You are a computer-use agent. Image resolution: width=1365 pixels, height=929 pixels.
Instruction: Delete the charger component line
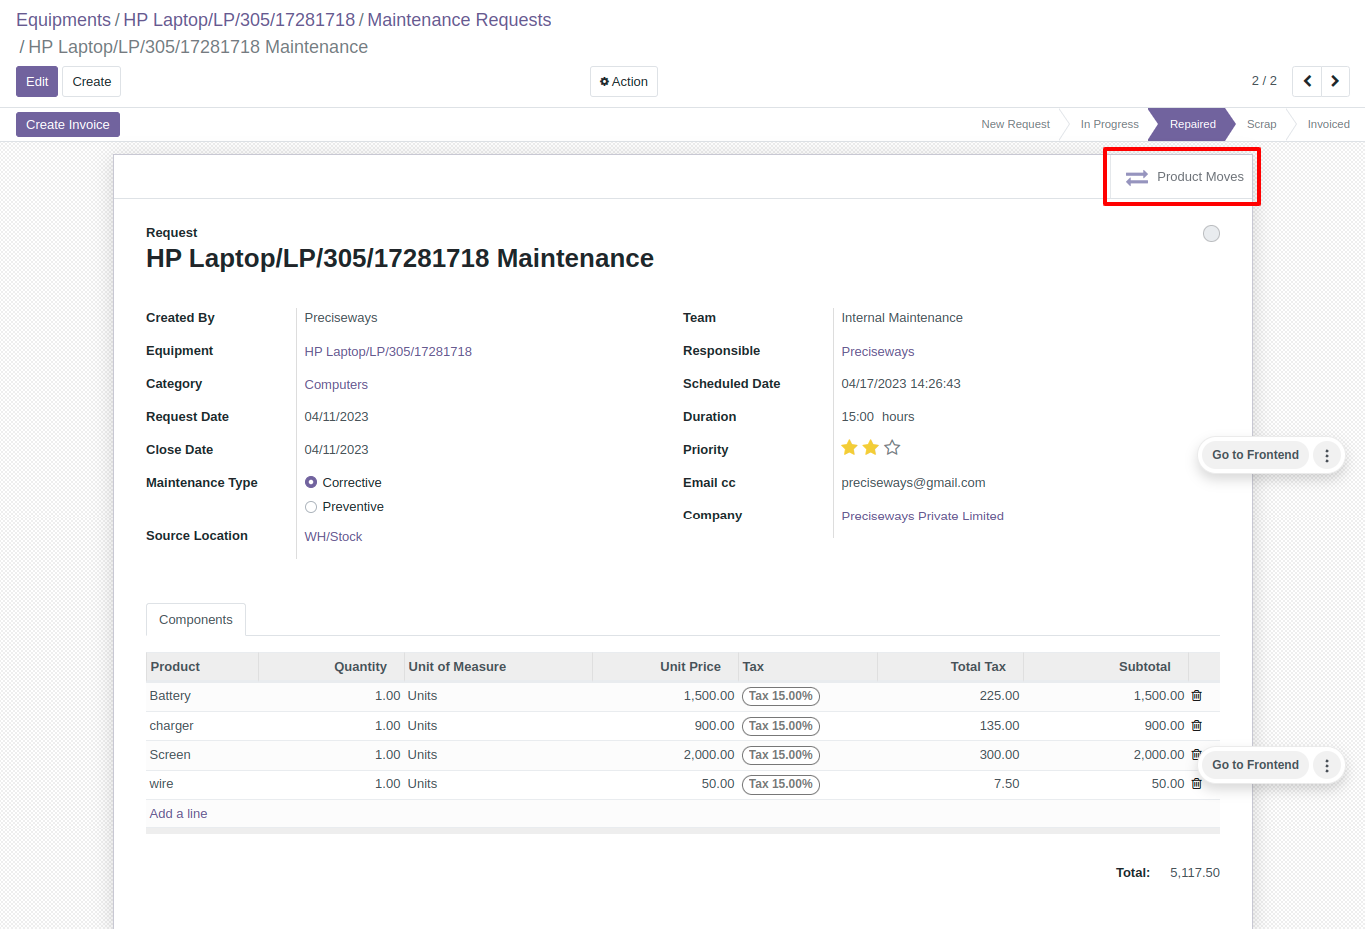click(1196, 726)
